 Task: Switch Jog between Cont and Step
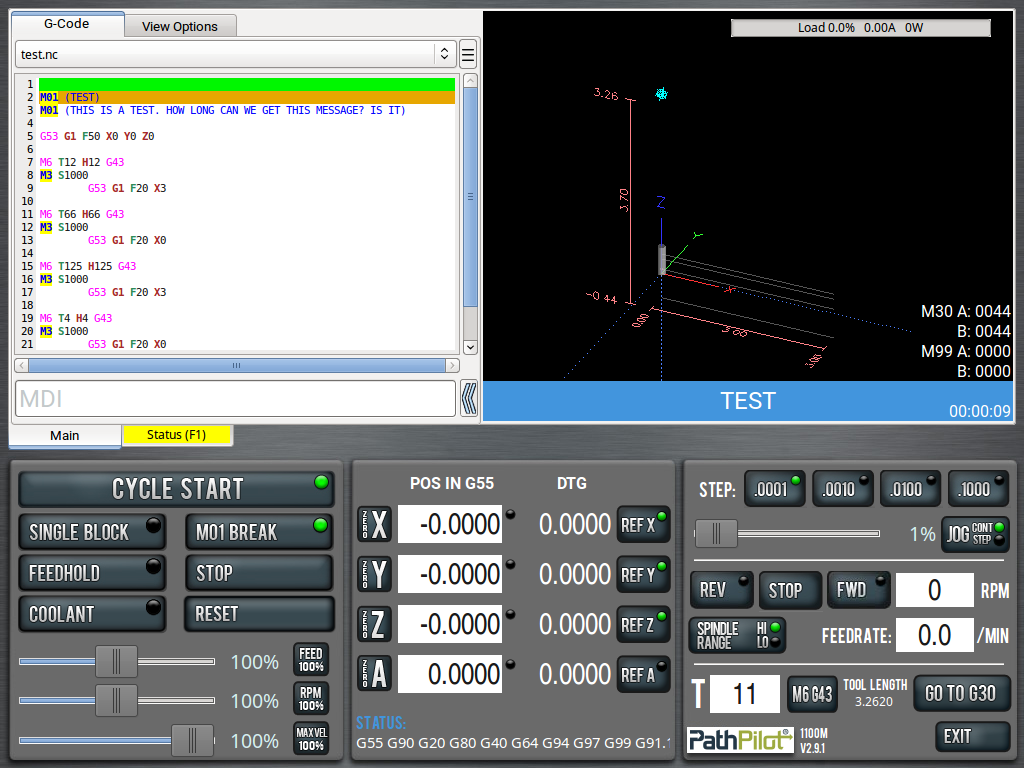(975, 535)
